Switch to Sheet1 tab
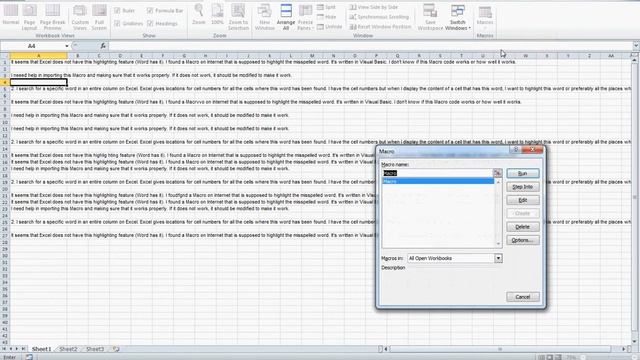 tap(42, 349)
